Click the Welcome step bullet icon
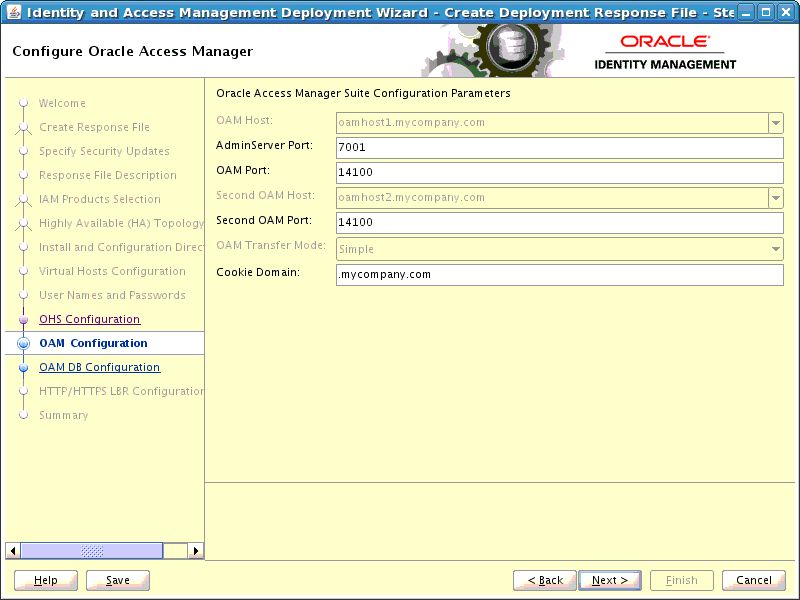 (x=23, y=103)
